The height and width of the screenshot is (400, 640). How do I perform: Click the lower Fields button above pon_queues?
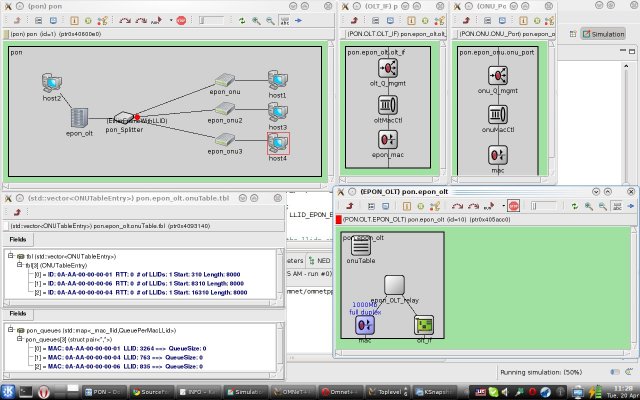[x=19, y=313]
